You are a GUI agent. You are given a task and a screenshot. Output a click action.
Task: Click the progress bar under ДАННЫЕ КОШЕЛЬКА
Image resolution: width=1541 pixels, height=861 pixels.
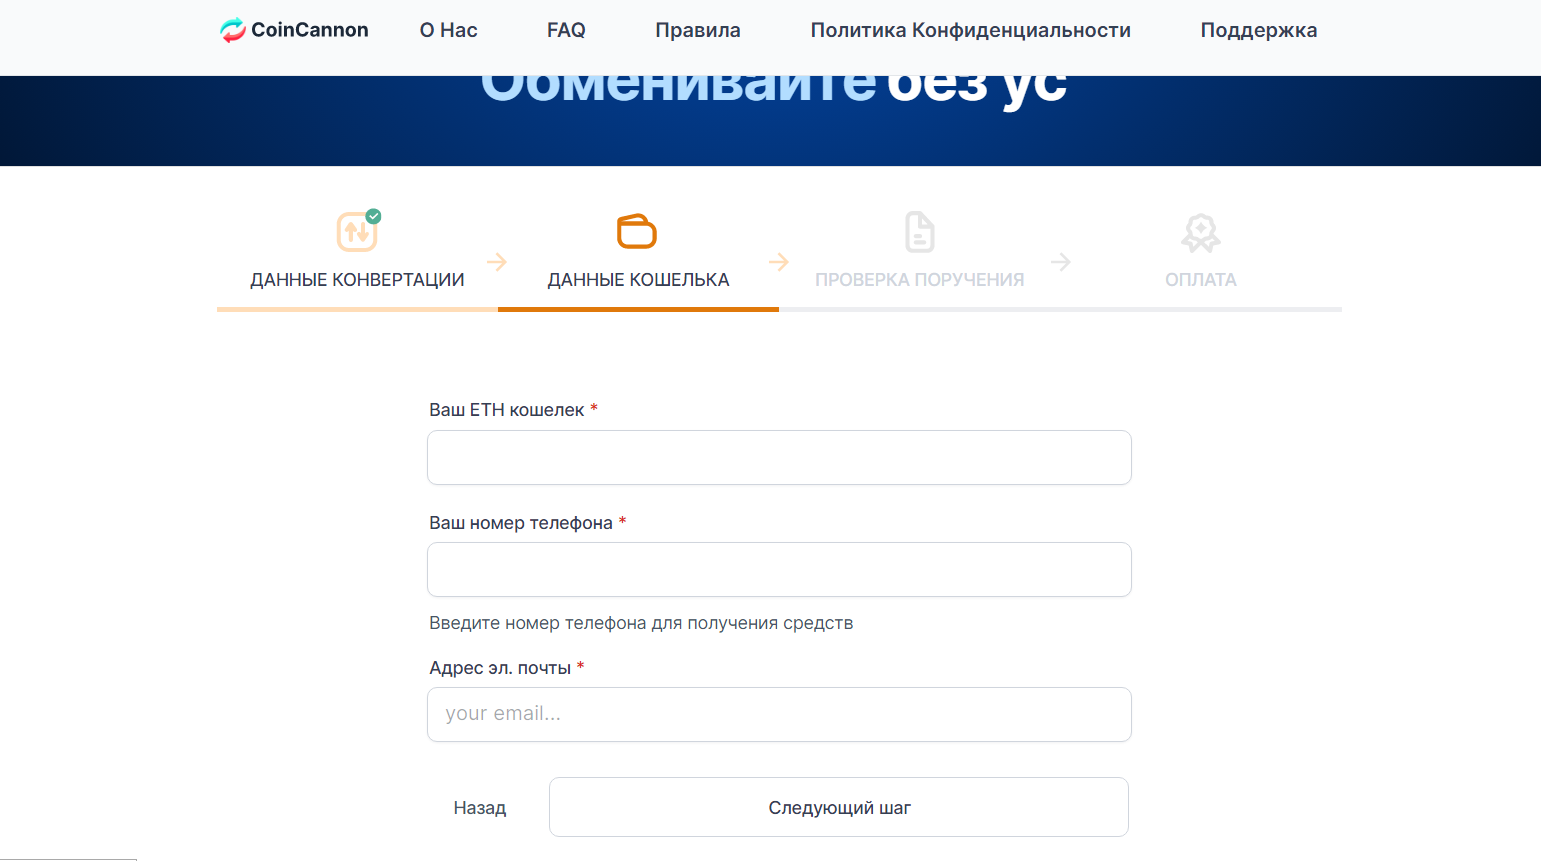click(638, 311)
